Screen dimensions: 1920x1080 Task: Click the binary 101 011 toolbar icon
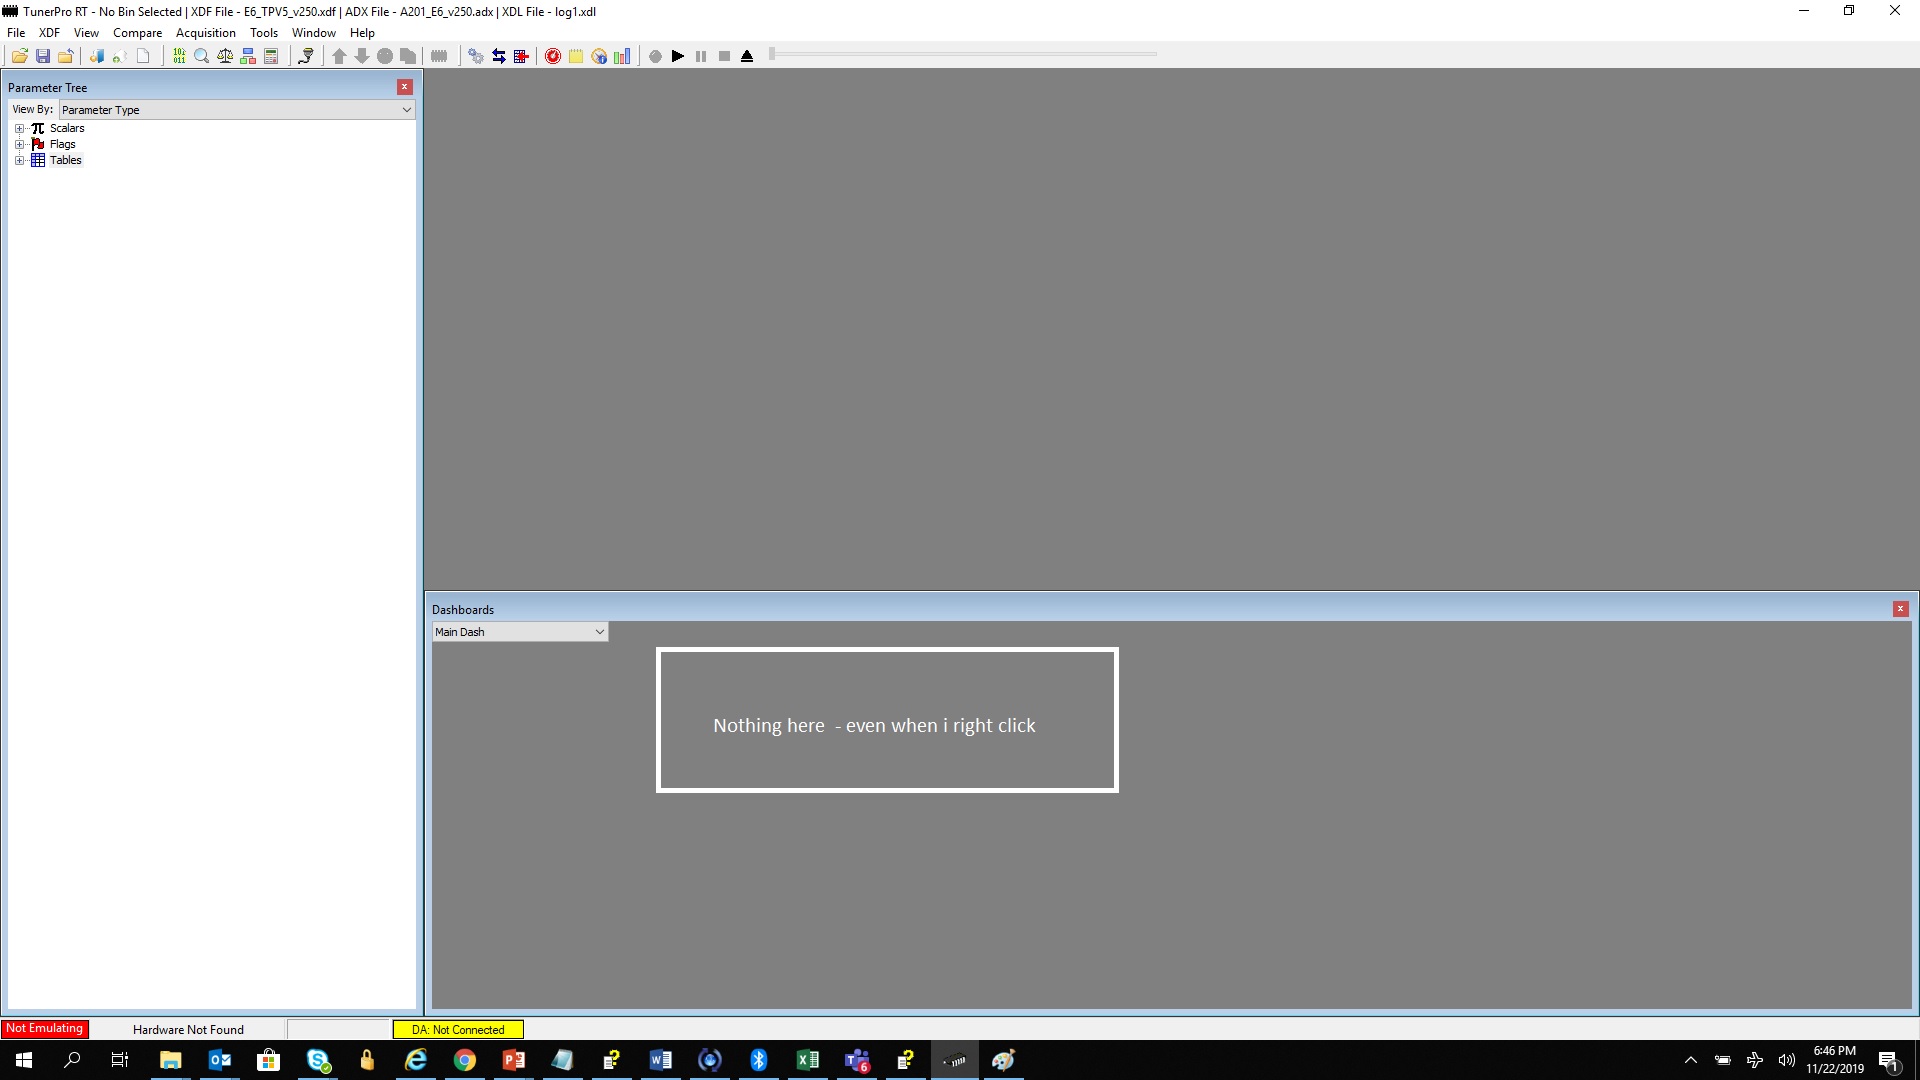tap(179, 56)
